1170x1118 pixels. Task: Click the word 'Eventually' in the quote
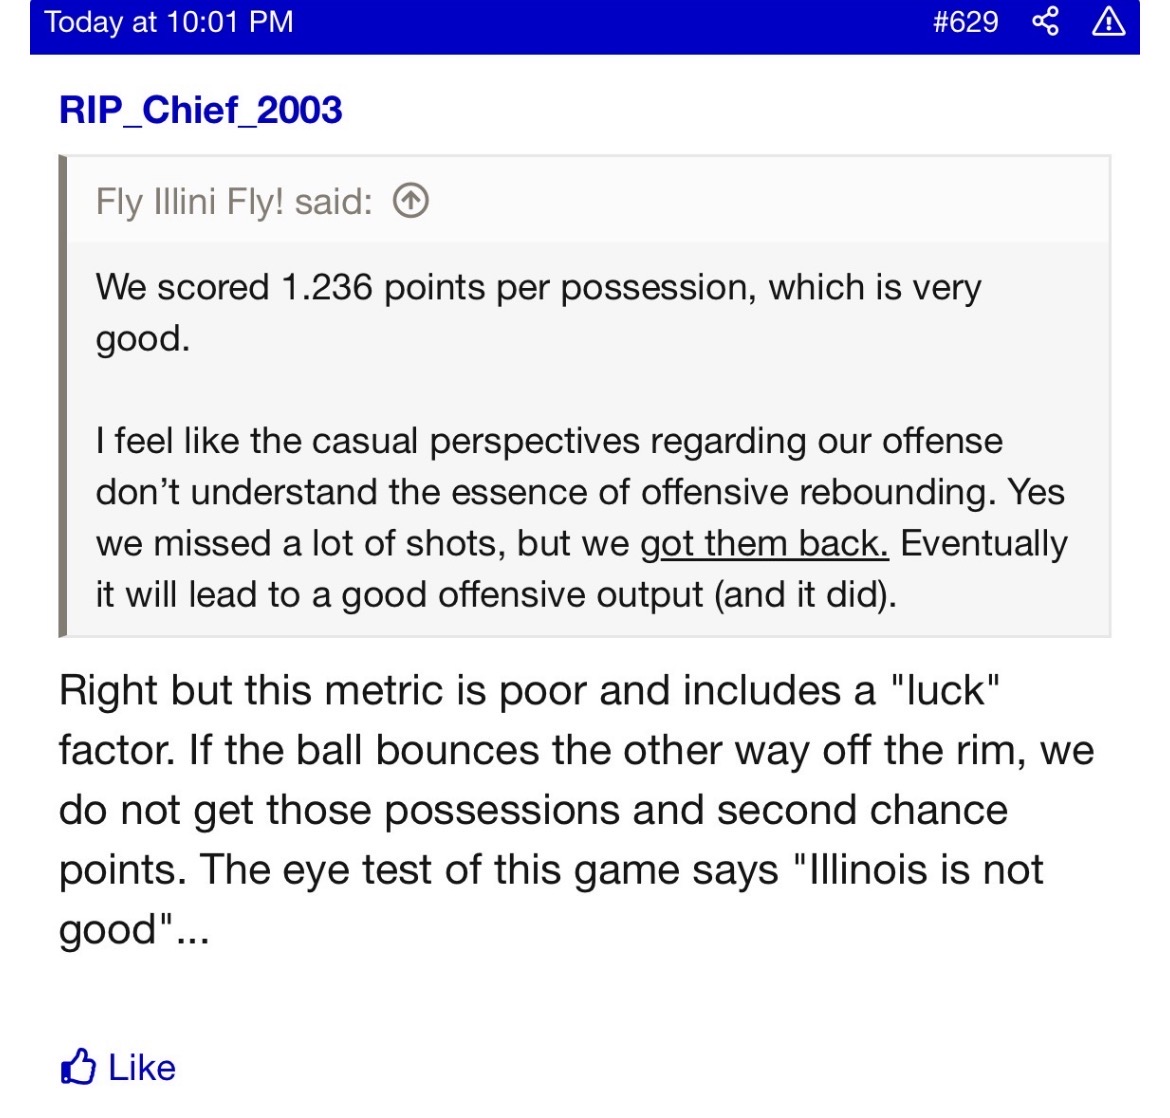pos(984,543)
